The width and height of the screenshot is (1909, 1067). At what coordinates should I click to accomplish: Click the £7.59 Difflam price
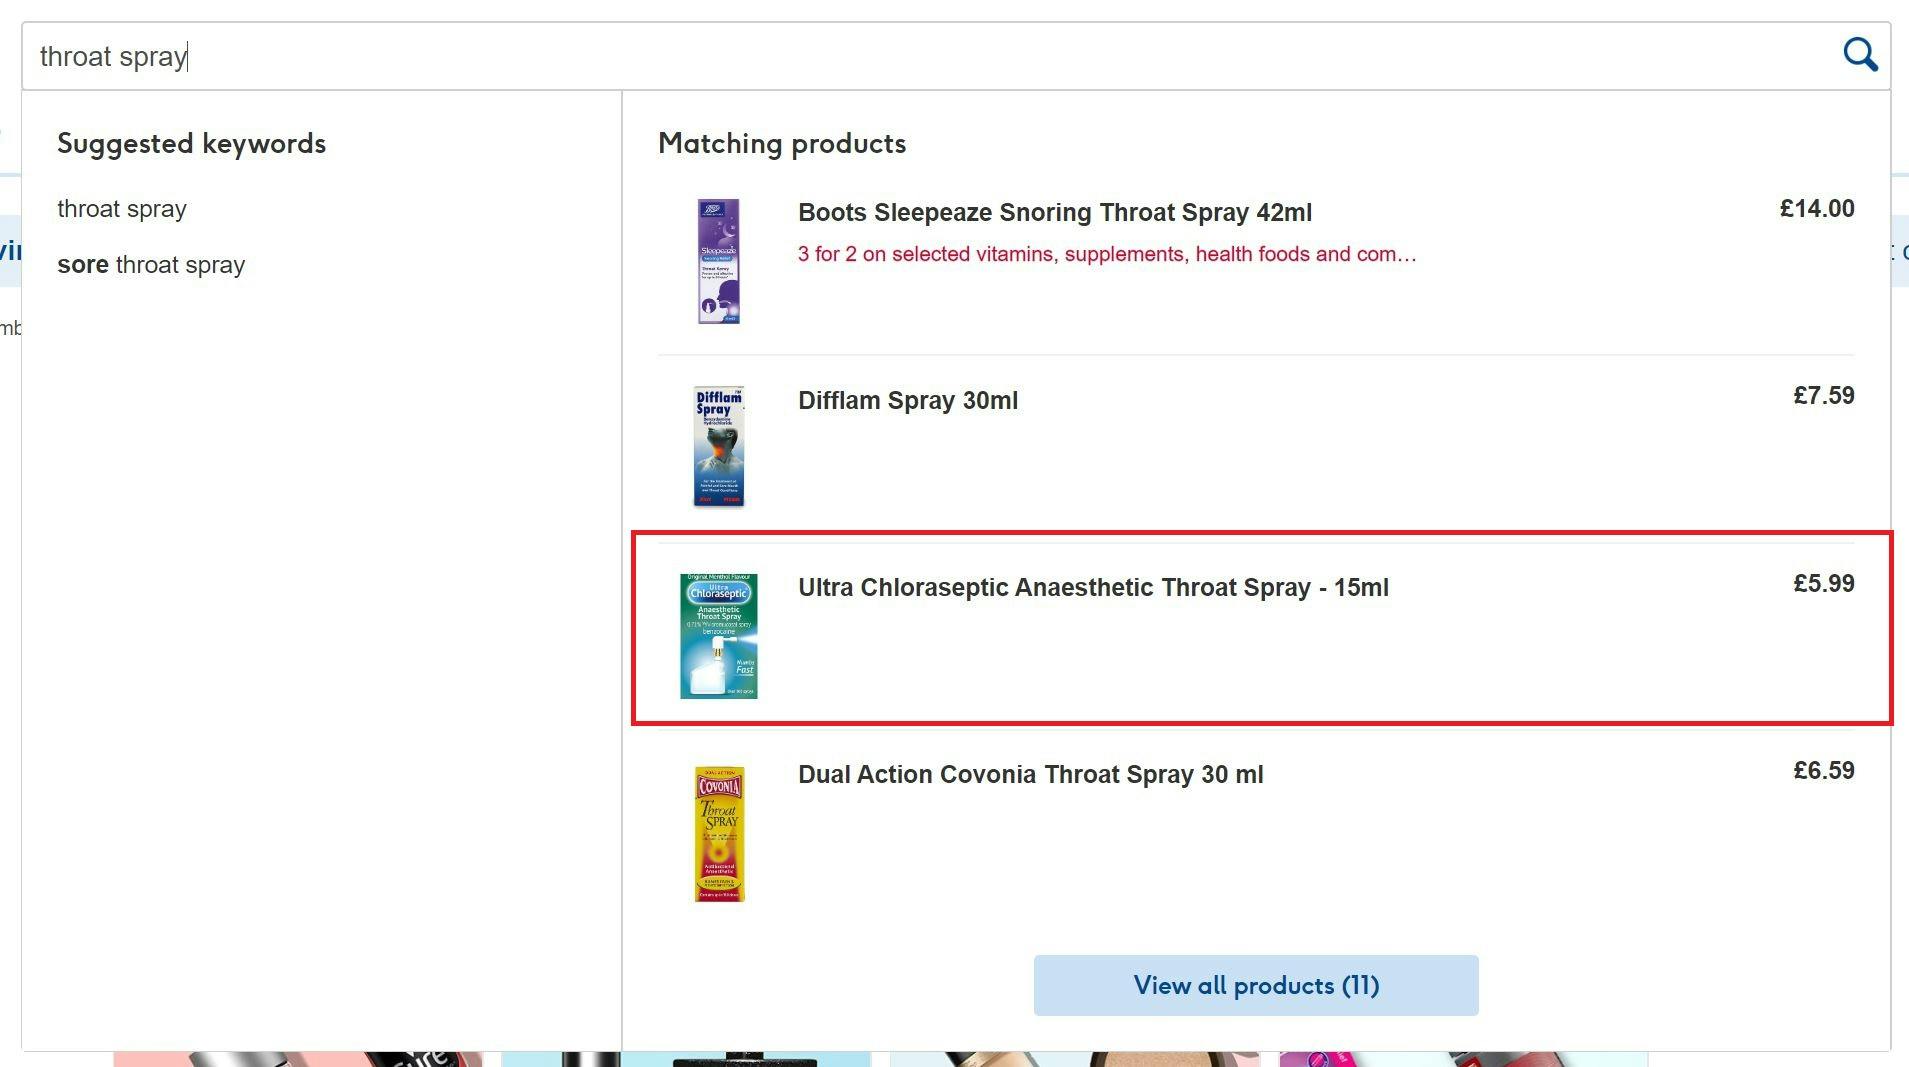pyautogui.click(x=1823, y=396)
